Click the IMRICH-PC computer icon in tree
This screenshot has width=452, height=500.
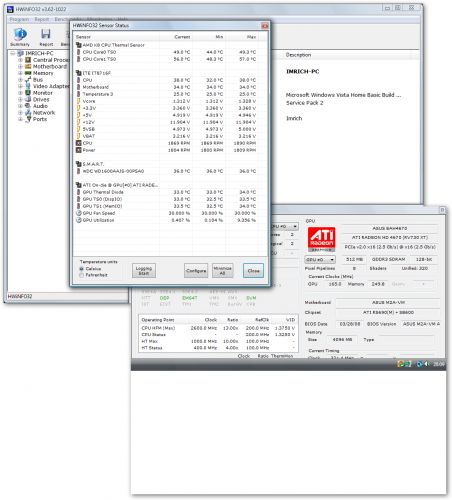[x=21, y=53]
